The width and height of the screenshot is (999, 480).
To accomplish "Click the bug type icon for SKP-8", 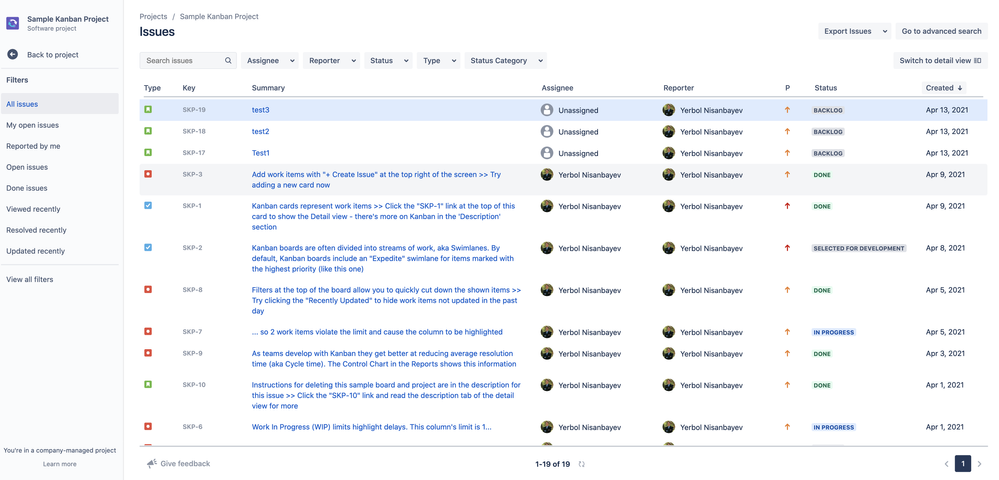I will coord(148,289).
